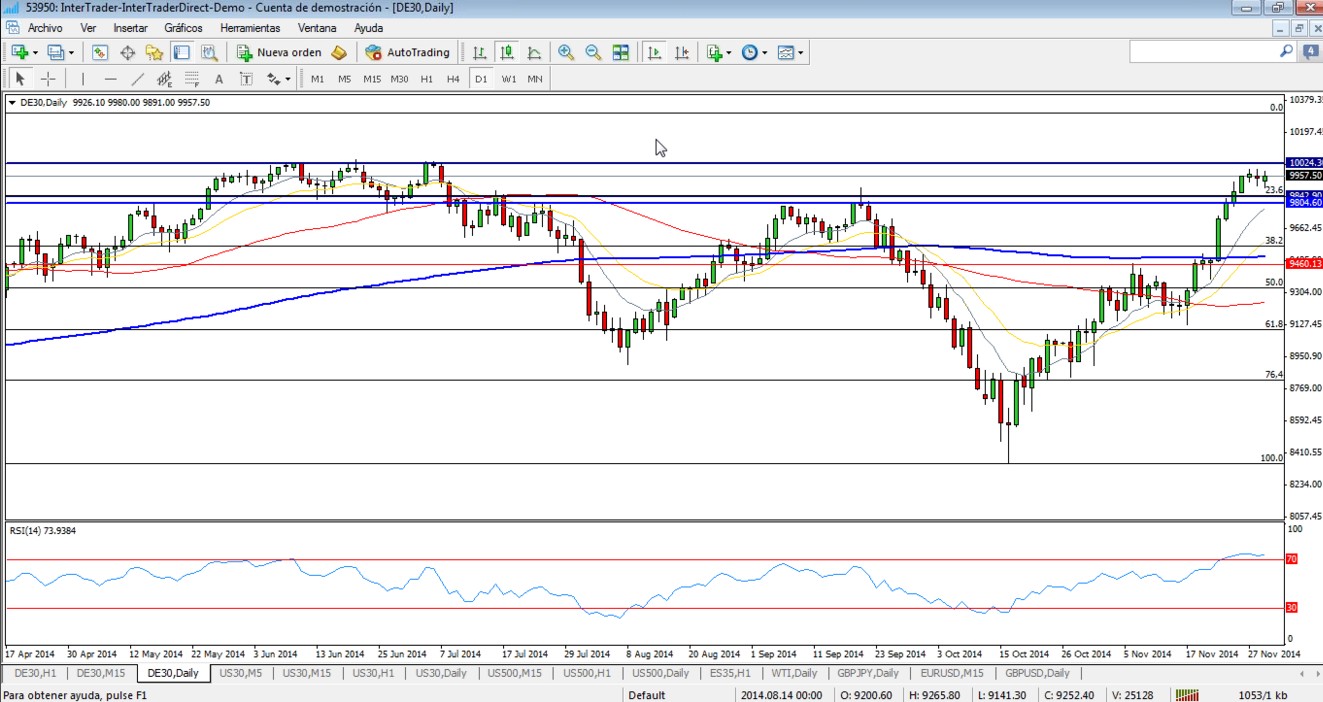Switch timeframe to W1
Image resolution: width=1323 pixels, height=702 pixels.
(x=508, y=78)
